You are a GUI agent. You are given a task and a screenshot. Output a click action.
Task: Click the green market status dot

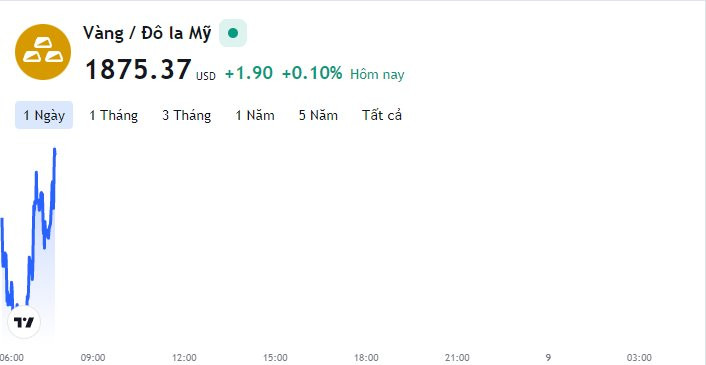point(233,33)
